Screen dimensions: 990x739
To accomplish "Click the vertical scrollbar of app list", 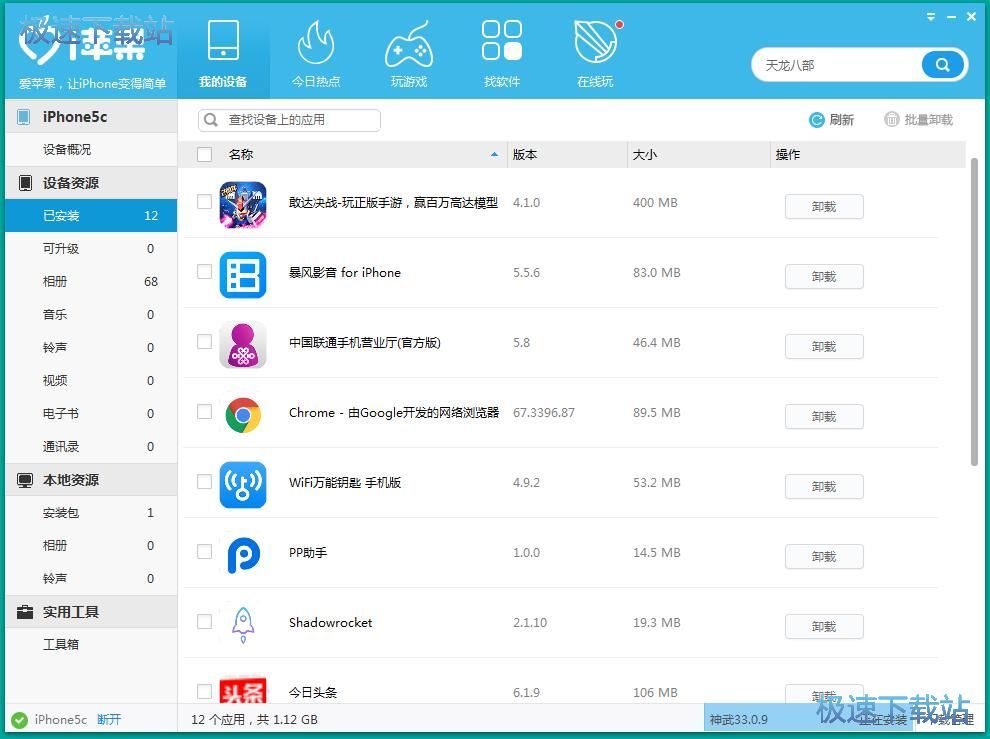I will tap(974, 312).
